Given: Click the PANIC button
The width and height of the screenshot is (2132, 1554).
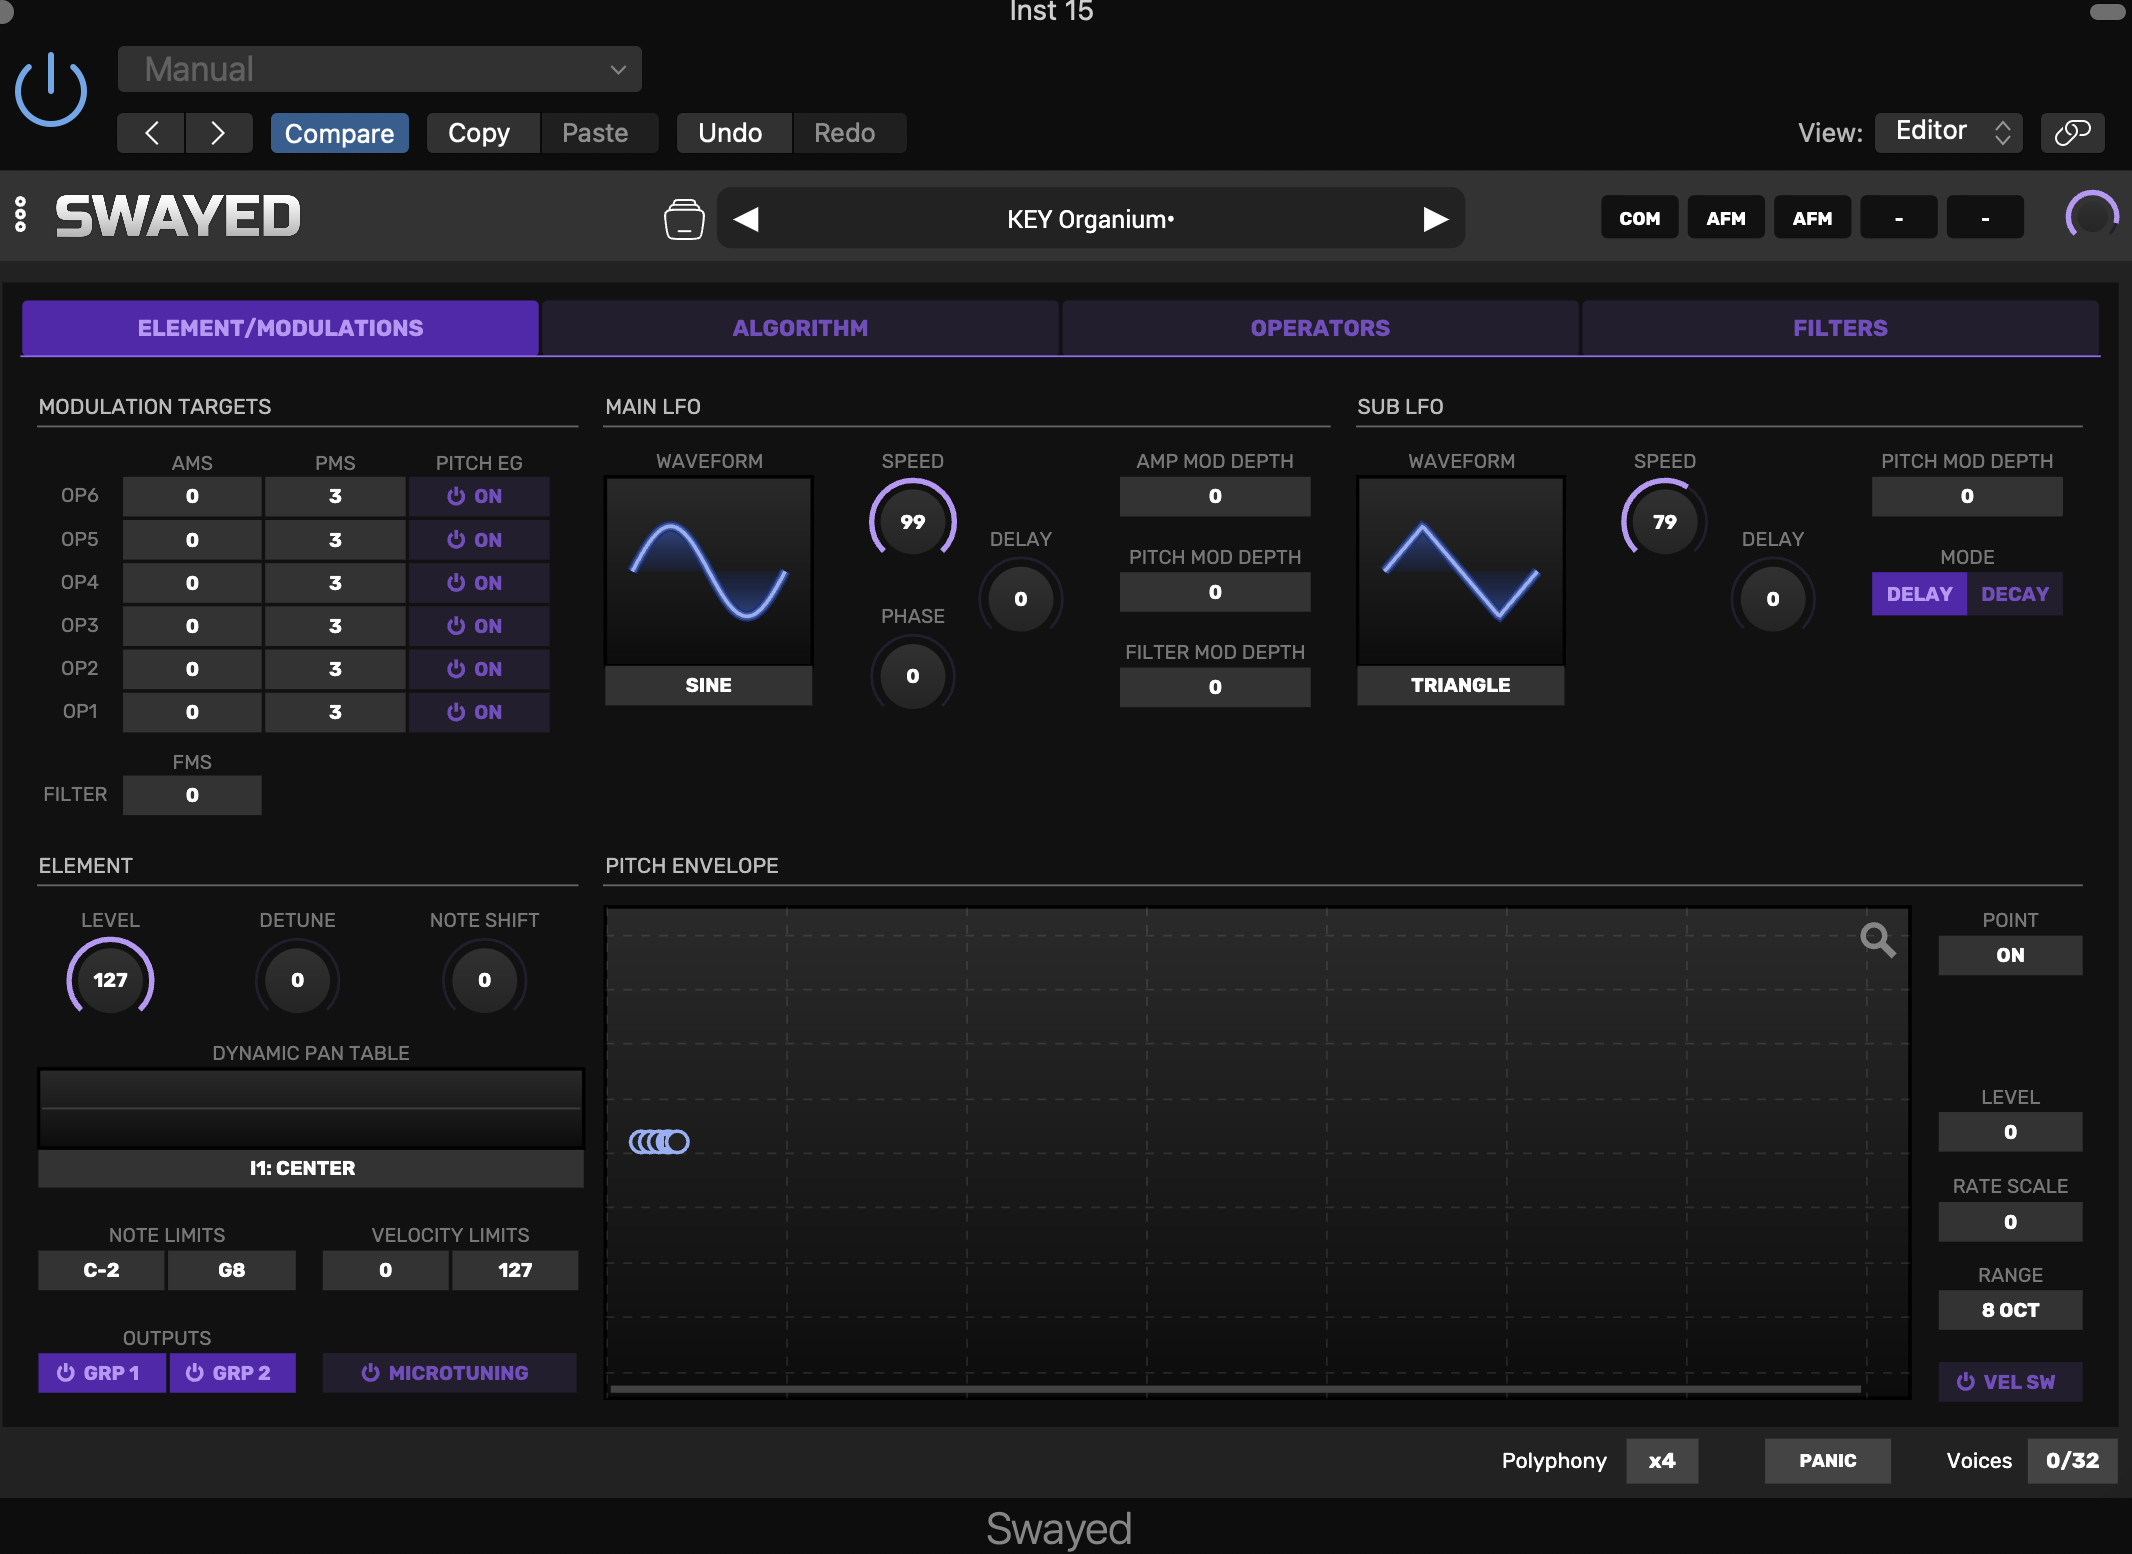Looking at the screenshot, I should (x=1827, y=1461).
